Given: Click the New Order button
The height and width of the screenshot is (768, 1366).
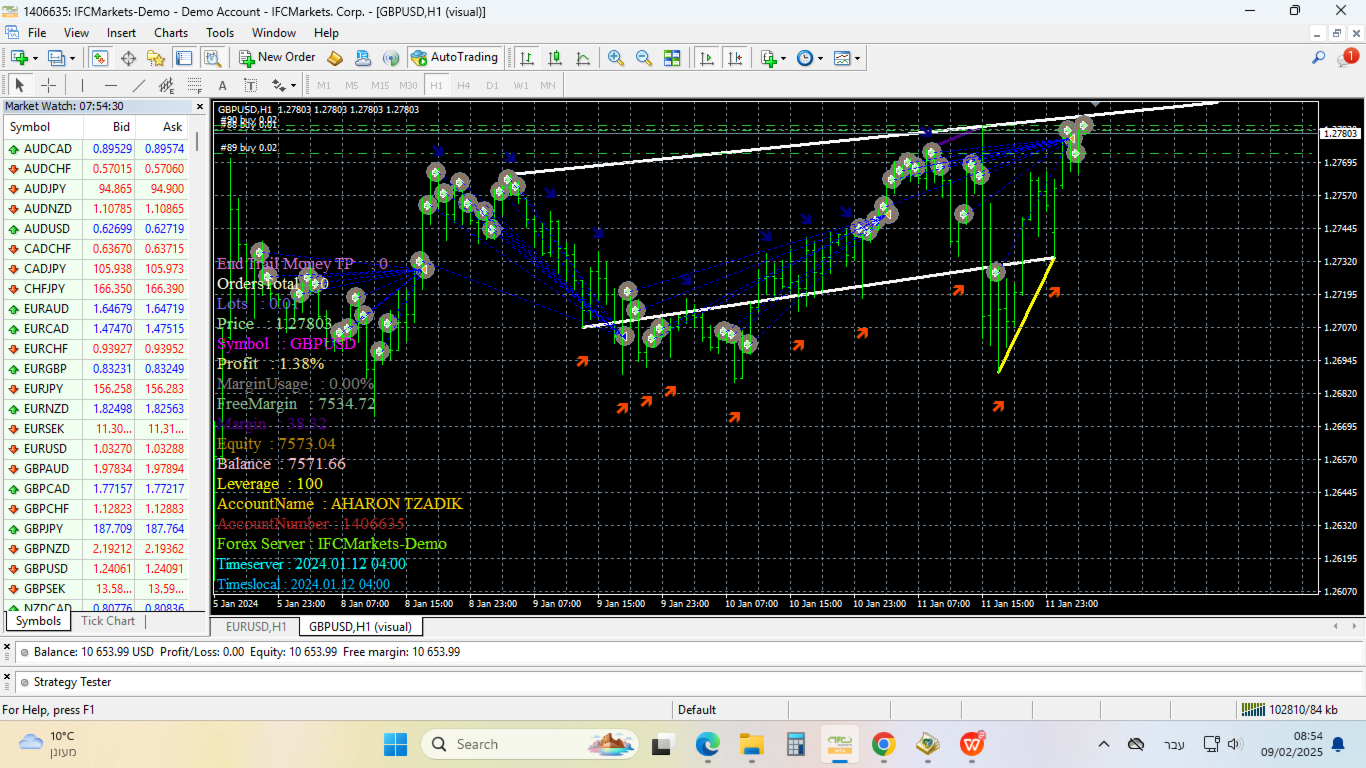Looking at the screenshot, I should point(277,58).
